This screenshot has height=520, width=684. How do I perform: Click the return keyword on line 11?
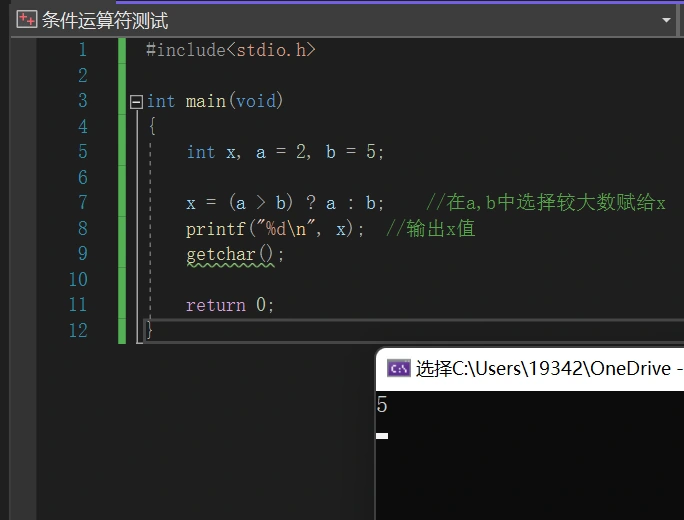[x=215, y=305]
